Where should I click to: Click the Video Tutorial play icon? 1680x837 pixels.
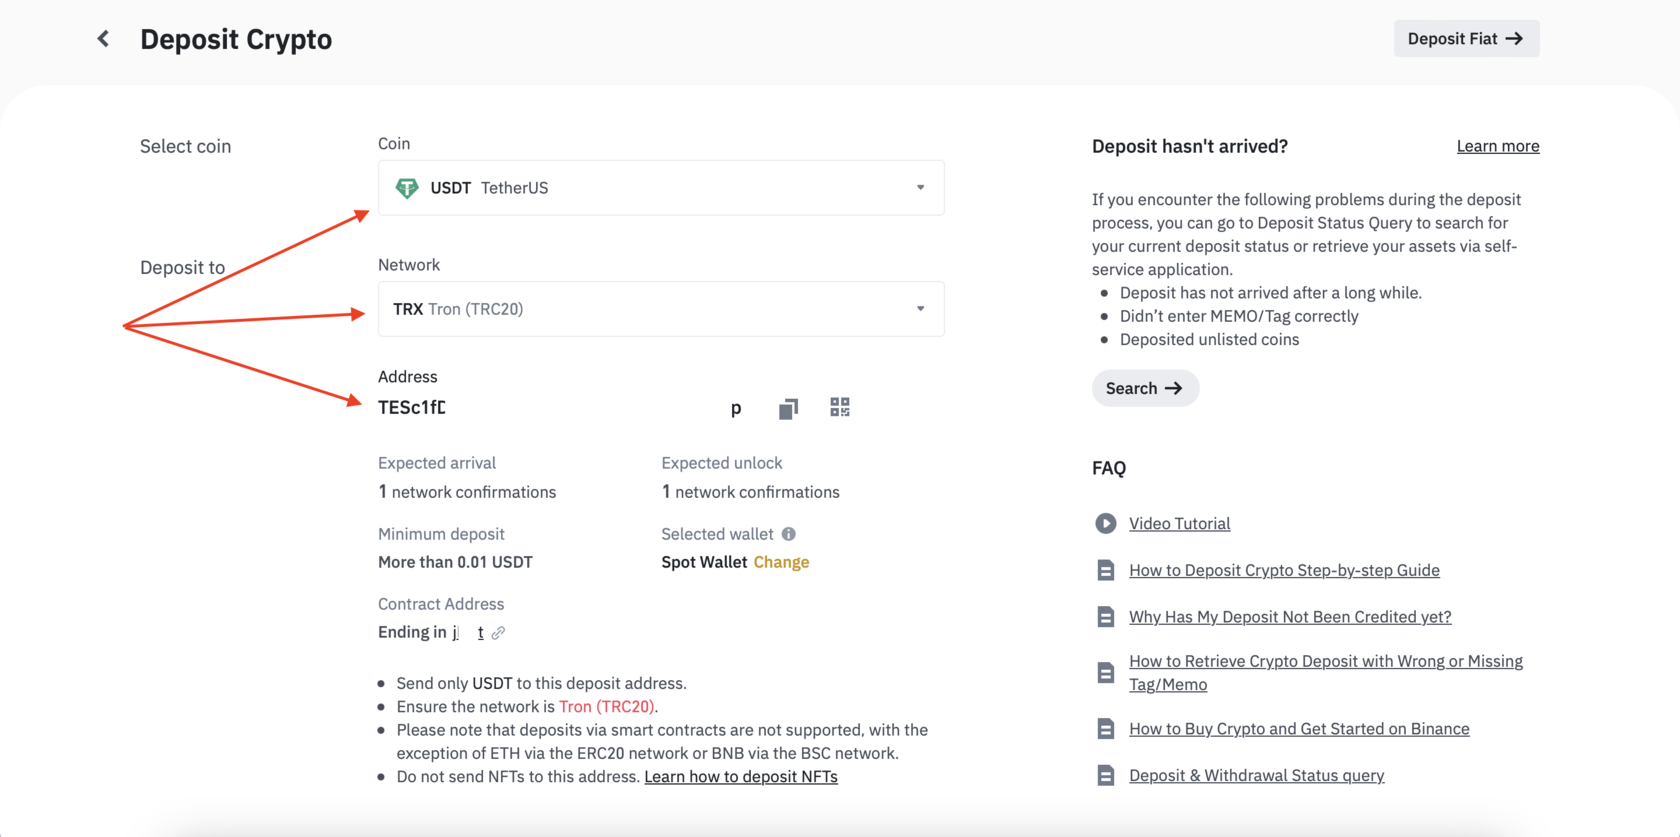1105,523
